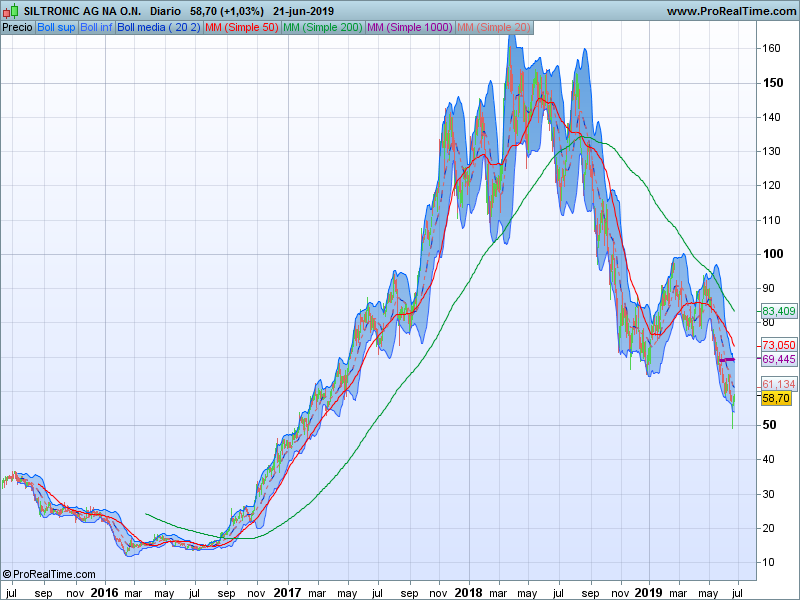Open the Boll media (20 2) label

tap(159, 28)
